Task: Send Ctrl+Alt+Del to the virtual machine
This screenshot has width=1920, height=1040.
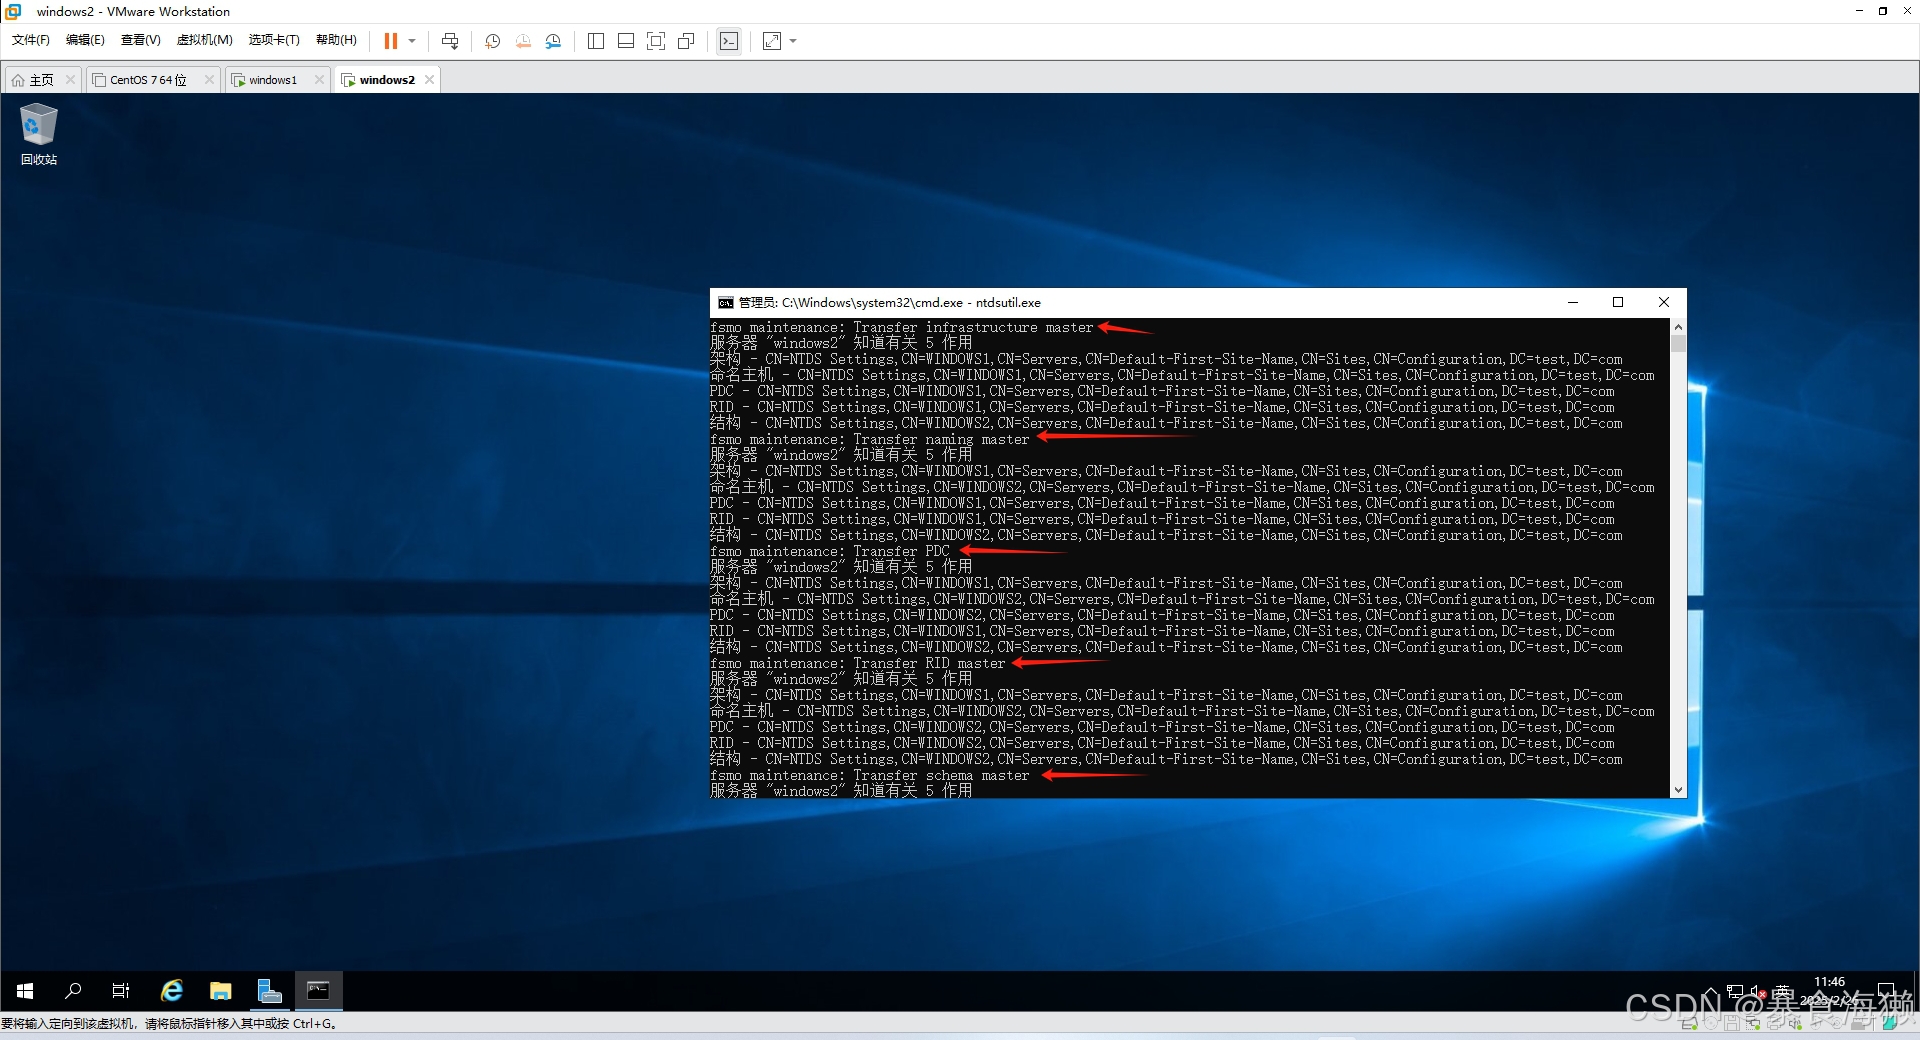Action: point(450,41)
